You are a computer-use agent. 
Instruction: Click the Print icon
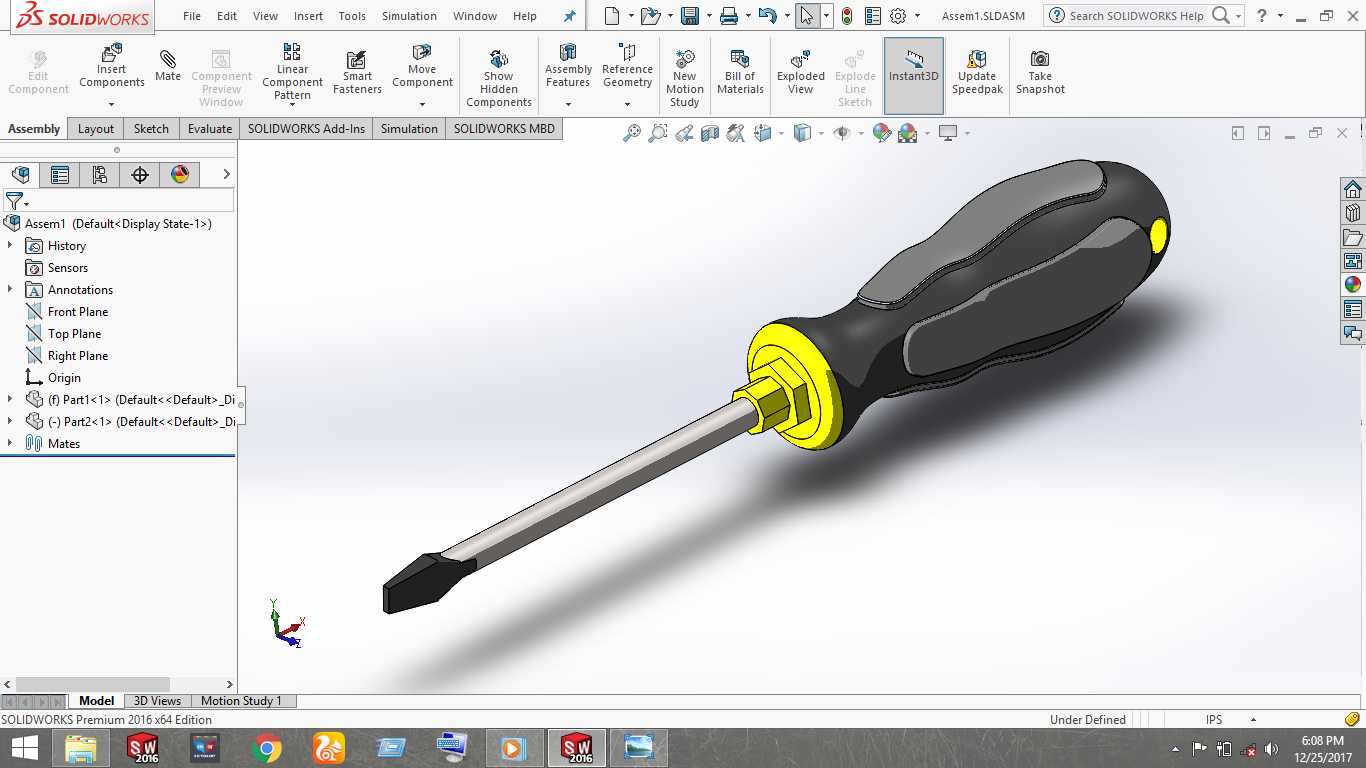[x=729, y=16]
